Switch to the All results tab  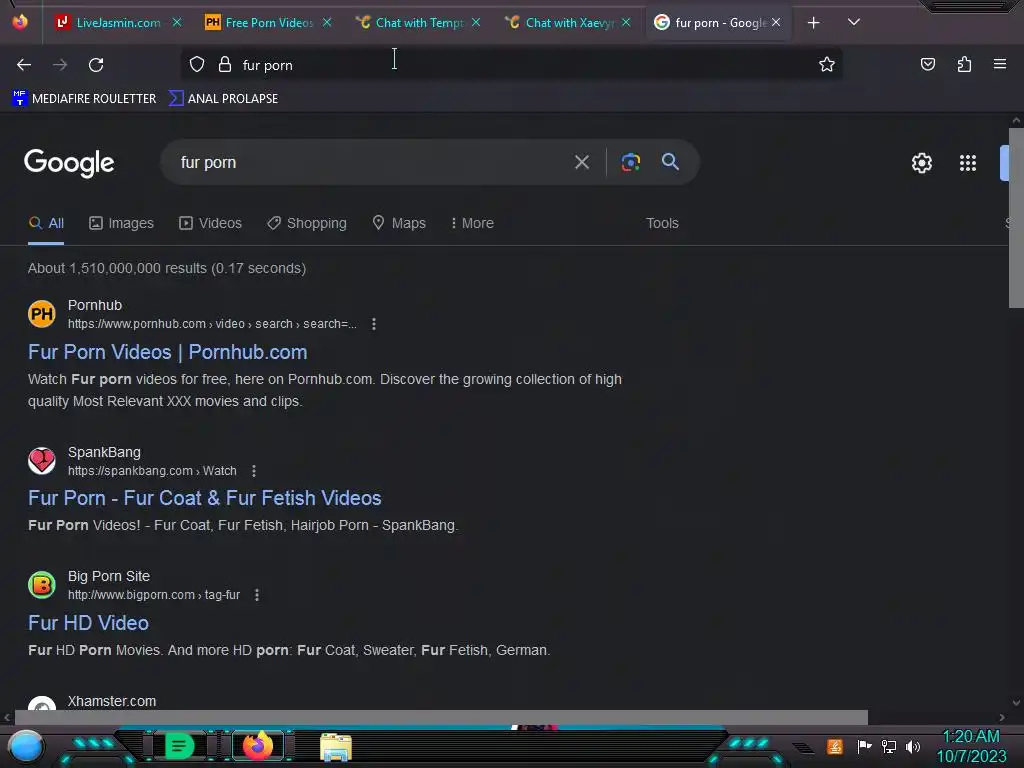[46, 223]
